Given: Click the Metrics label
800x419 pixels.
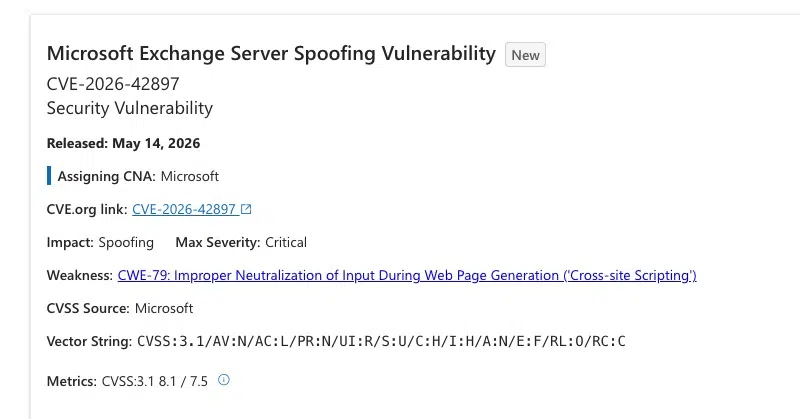Looking at the screenshot, I should tap(71, 381).
